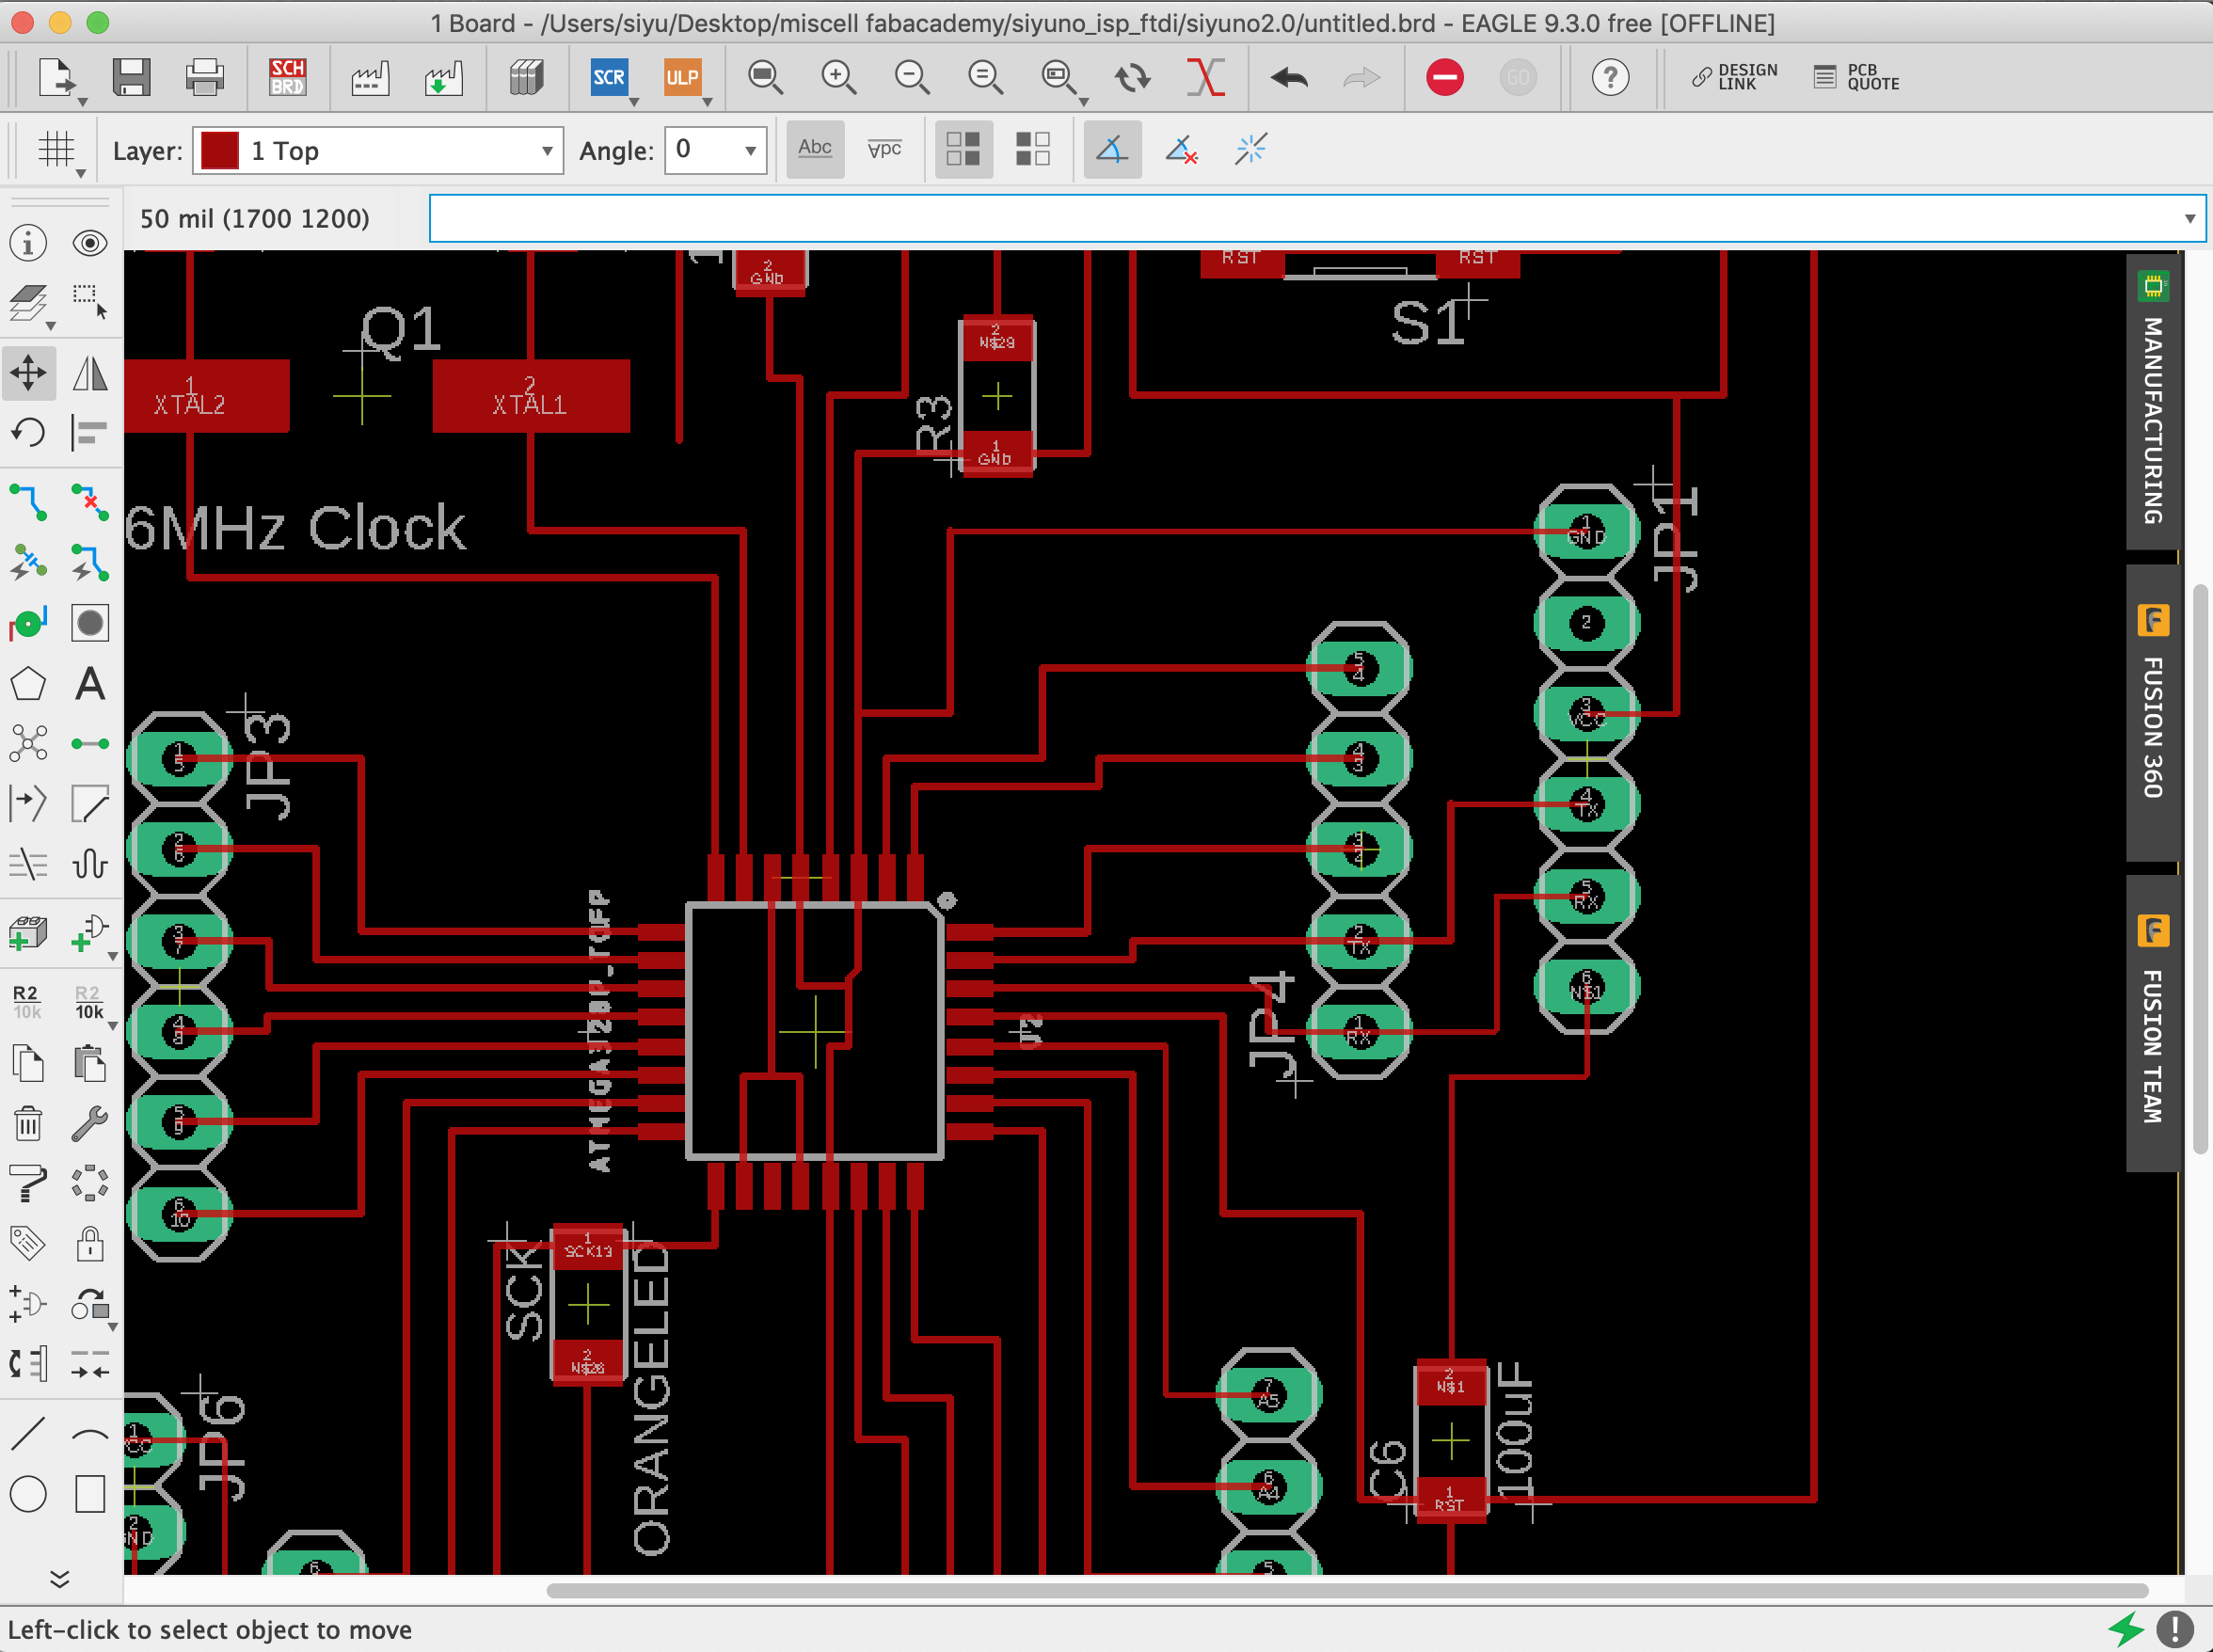Select the Meander tool
This screenshot has height=1652, width=2213.
[x=90, y=863]
